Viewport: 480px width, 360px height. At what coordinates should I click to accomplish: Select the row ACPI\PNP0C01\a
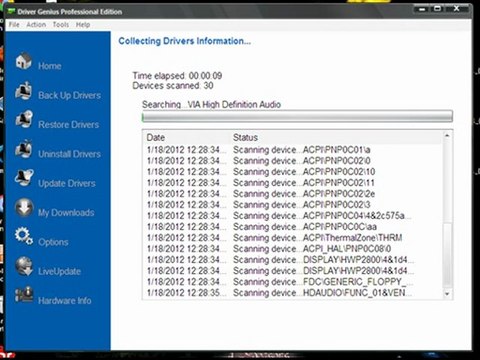click(293, 150)
